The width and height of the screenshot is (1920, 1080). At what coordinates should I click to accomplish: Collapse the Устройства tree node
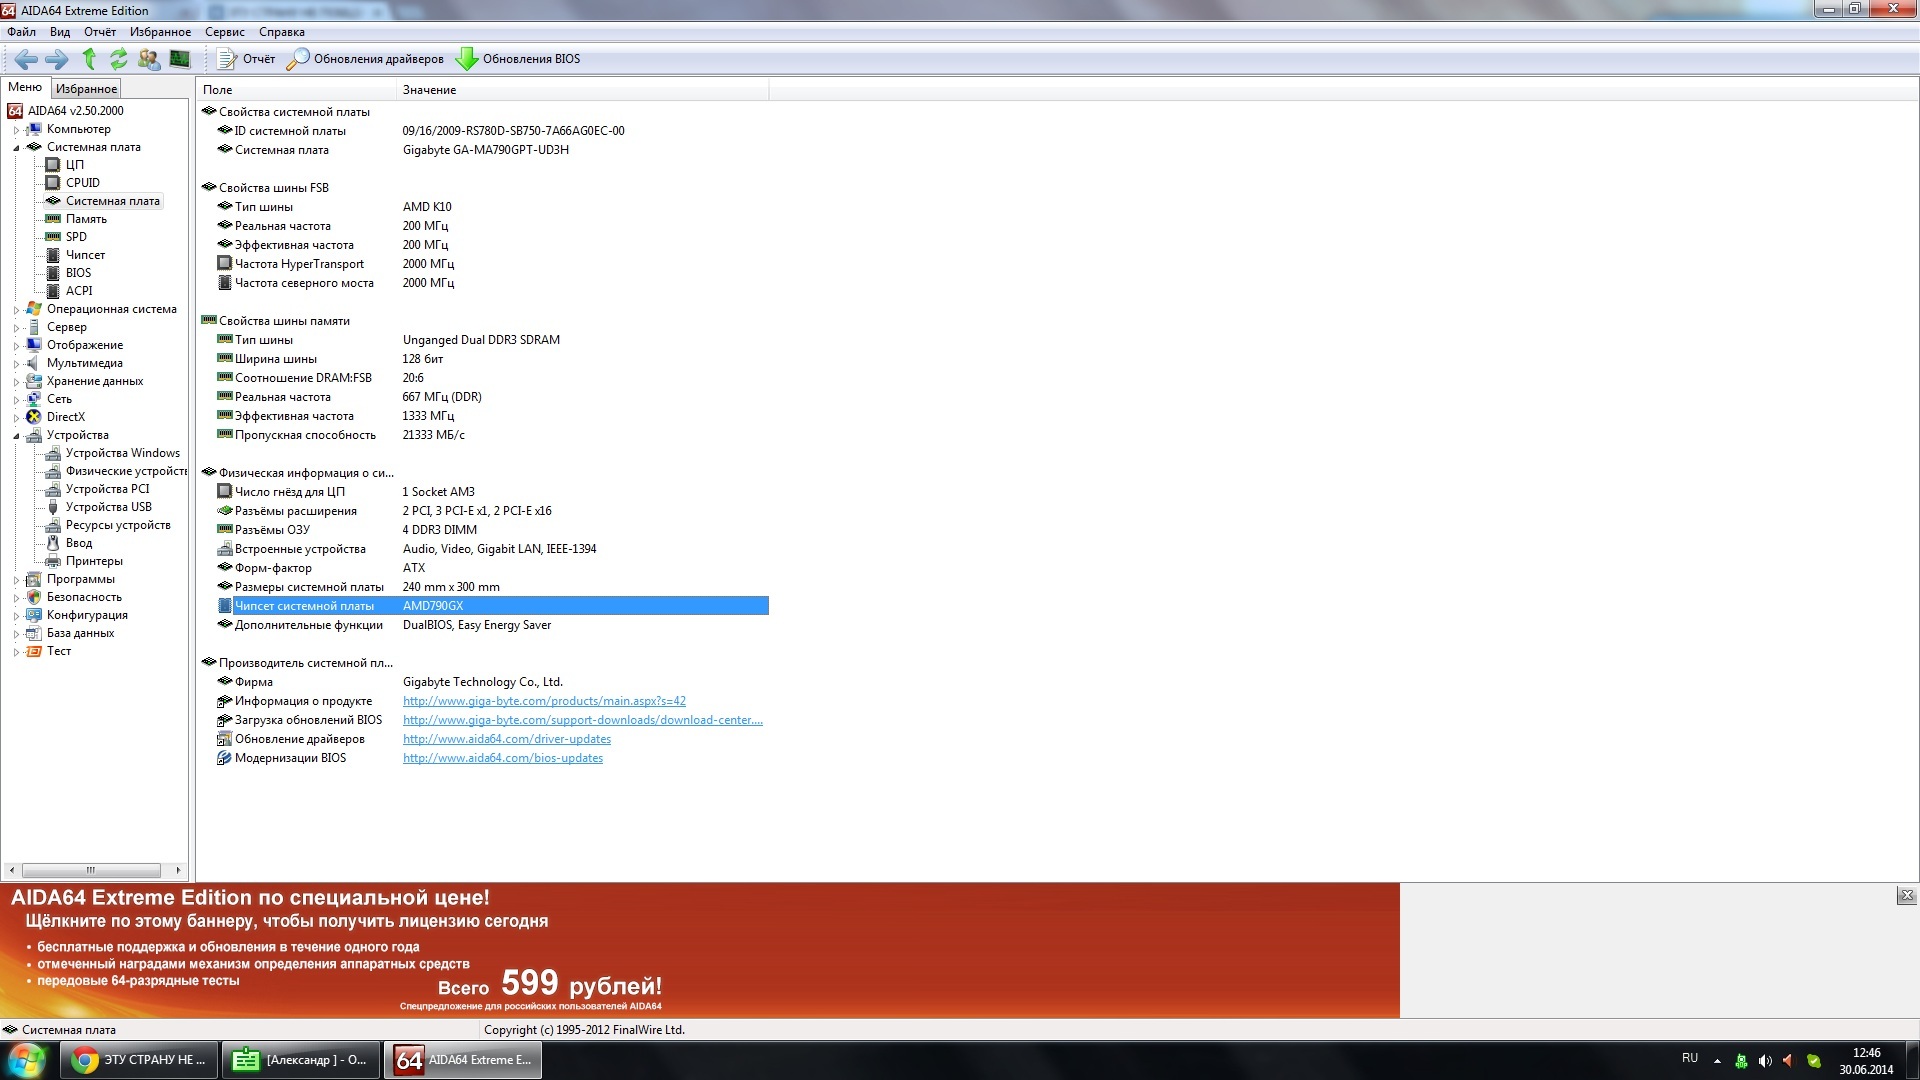click(x=16, y=436)
